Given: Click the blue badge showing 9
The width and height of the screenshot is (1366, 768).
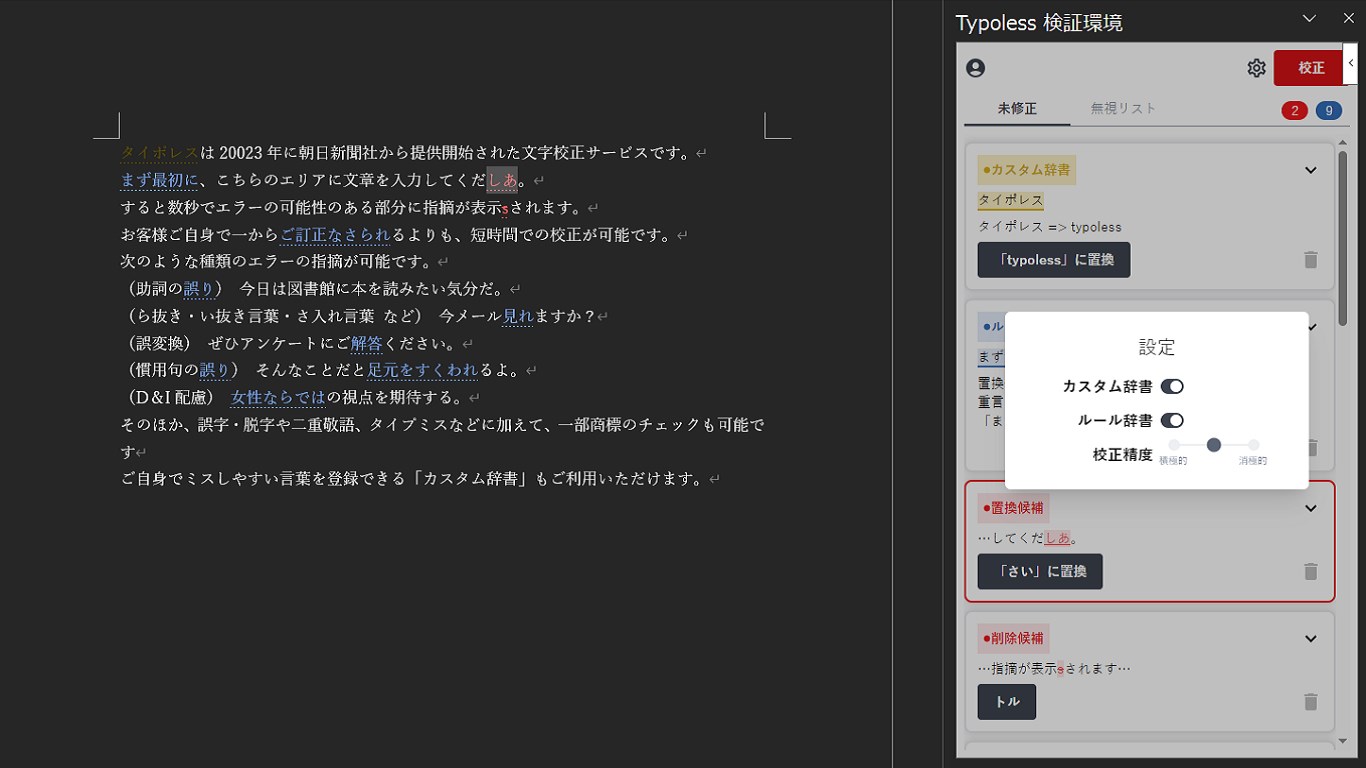Looking at the screenshot, I should [x=1329, y=110].
